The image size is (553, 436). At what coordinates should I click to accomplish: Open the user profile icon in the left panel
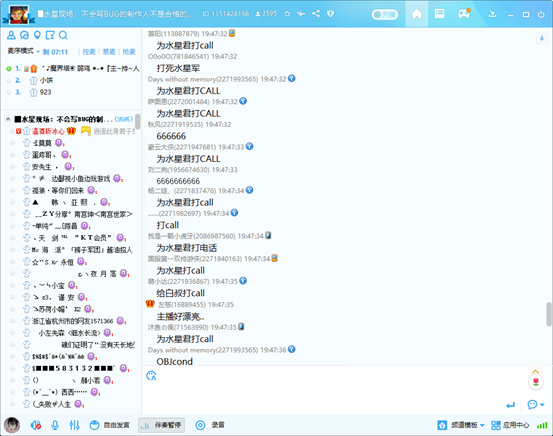11,35
